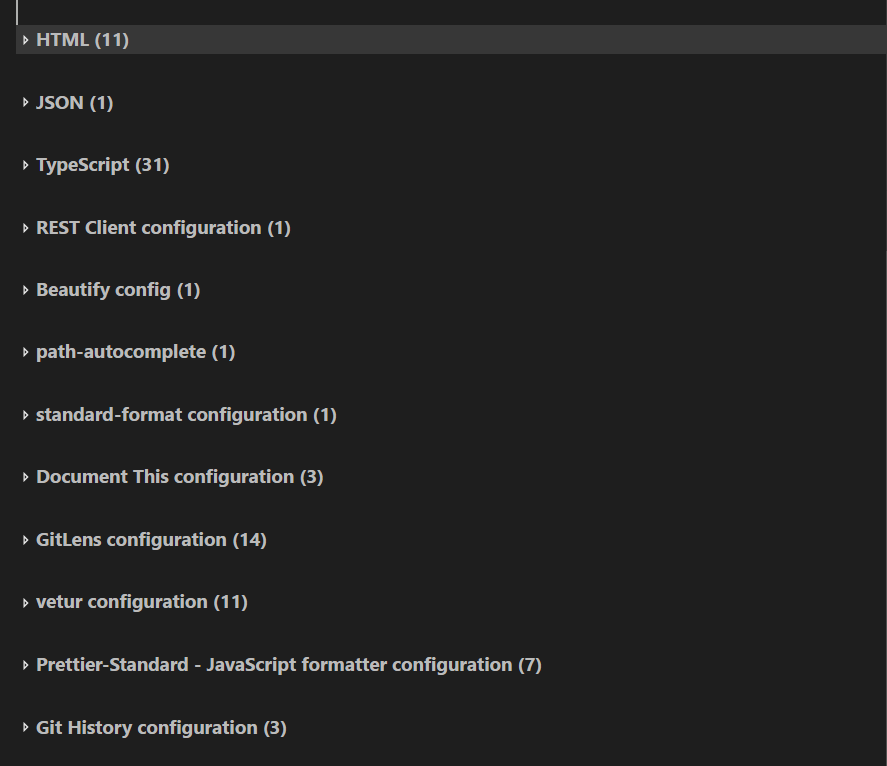The height and width of the screenshot is (766, 887).
Task: Expand the JSON settings section arrow
Action: 26,103
